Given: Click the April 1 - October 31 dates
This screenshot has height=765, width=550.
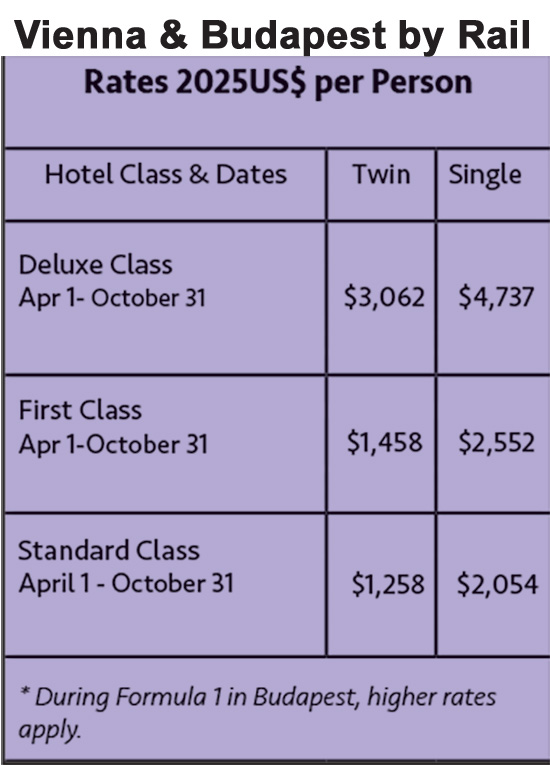Looking at the screenshot, I should [x=126, y=584].
